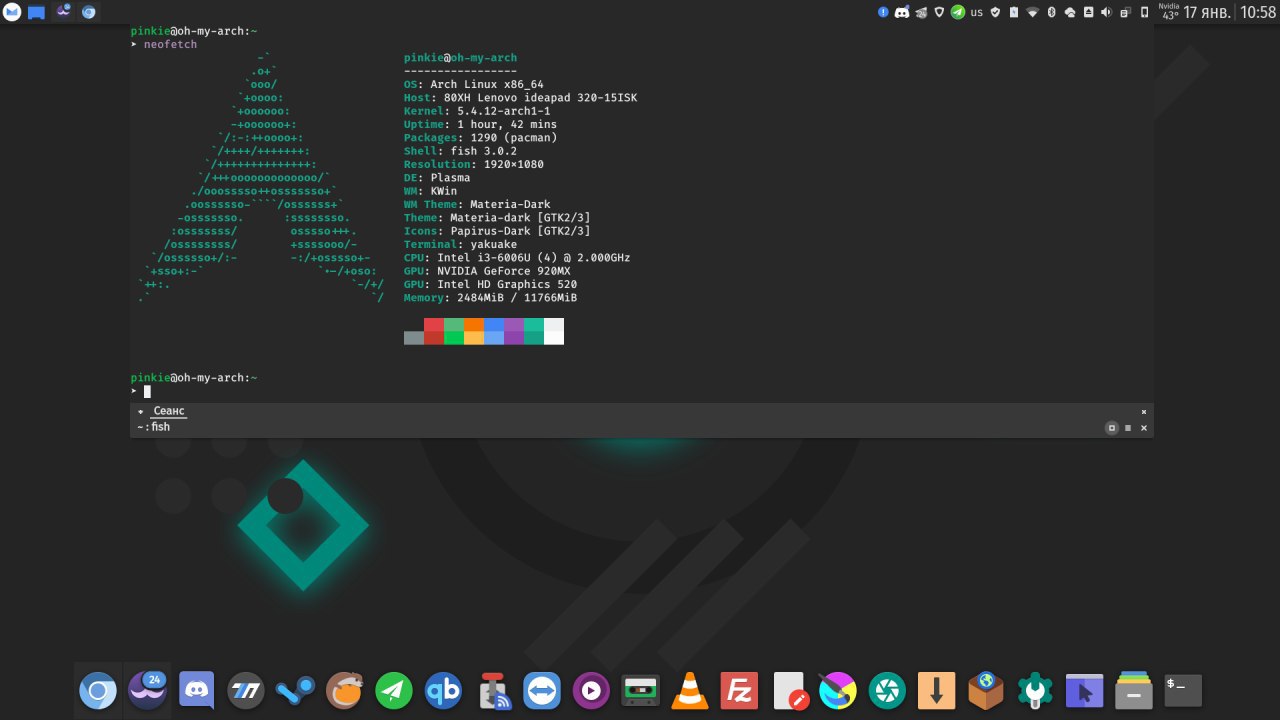This screenshot has height=720, width=1280.
Task: Open the Yakuake menu square button
Action: coord(1128,428)
